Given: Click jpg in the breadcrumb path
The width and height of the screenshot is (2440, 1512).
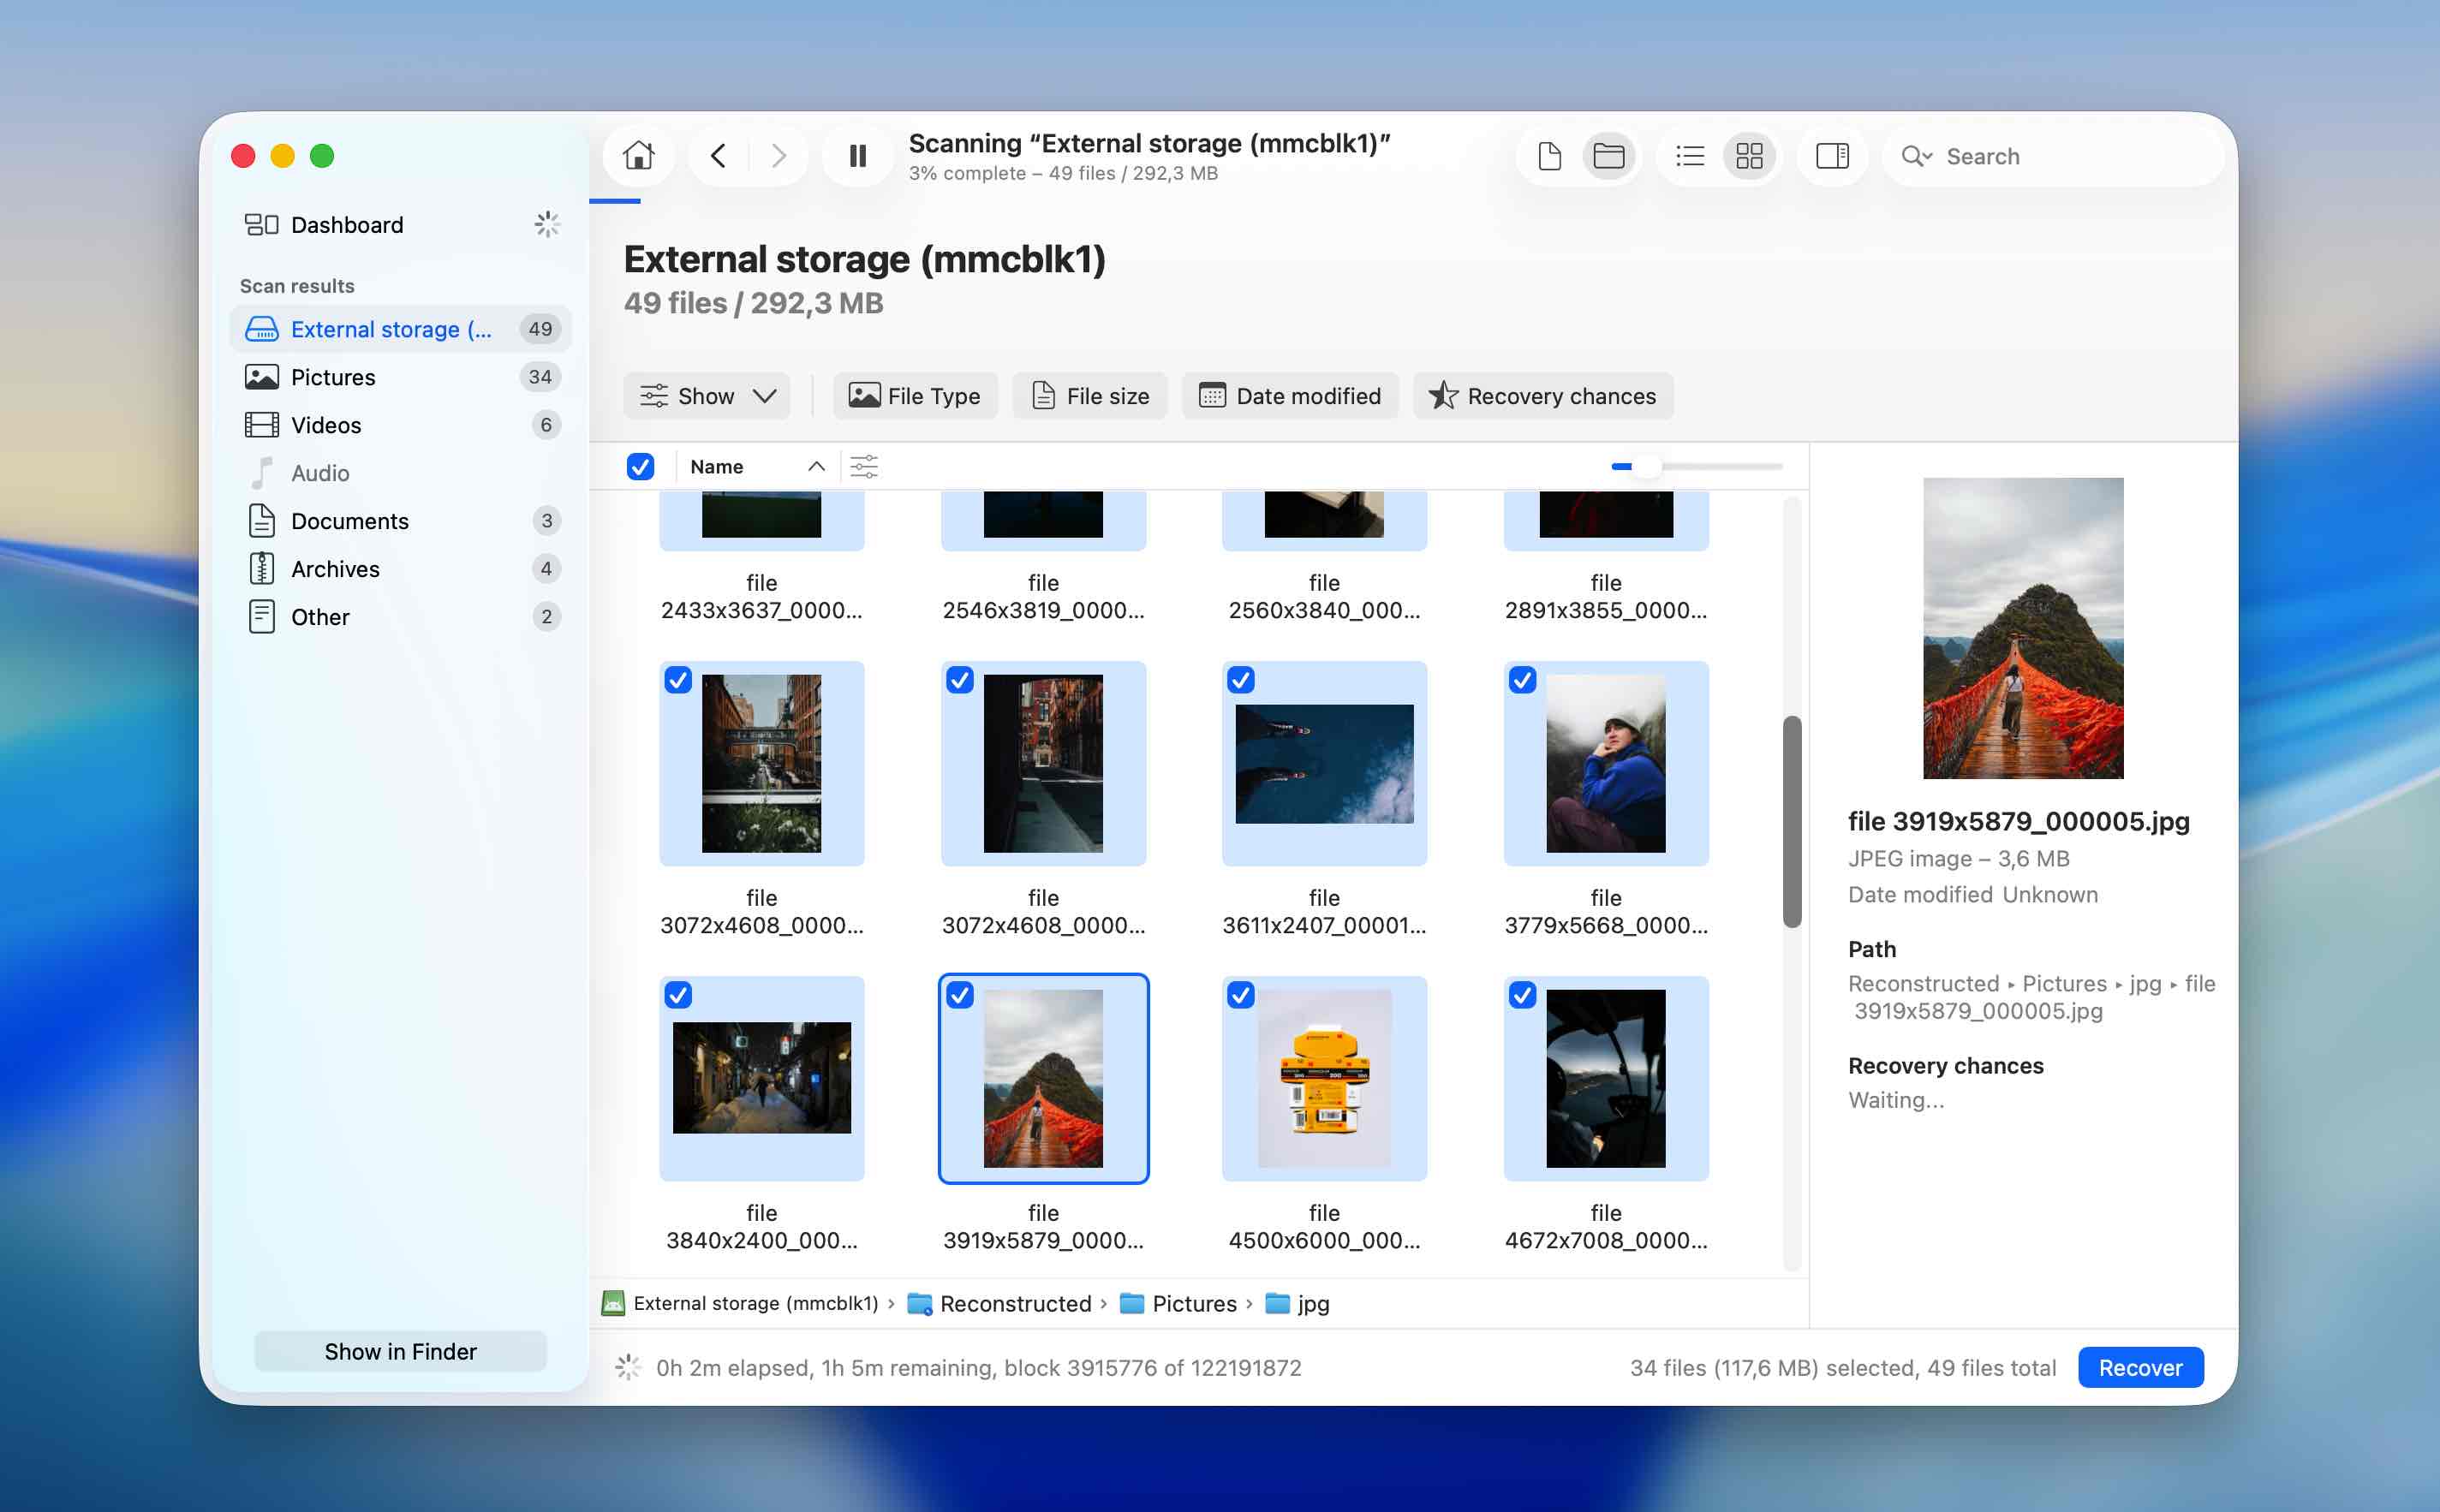Looking at the screenshot, I should click(1312, 1303).
